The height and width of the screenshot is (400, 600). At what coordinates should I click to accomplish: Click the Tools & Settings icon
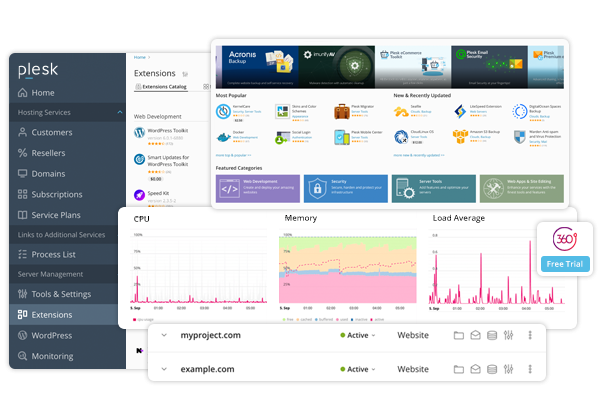coord(23,294)
